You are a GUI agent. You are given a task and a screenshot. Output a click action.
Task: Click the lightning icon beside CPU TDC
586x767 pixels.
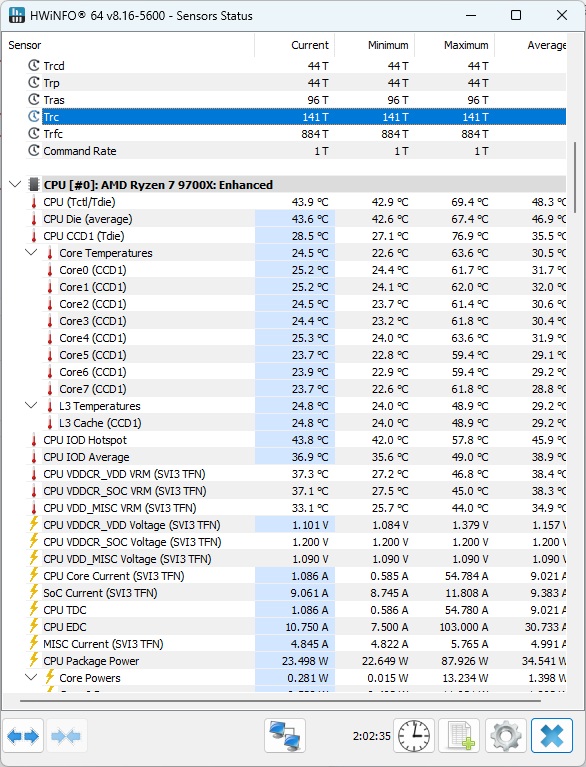pos(34,609)
